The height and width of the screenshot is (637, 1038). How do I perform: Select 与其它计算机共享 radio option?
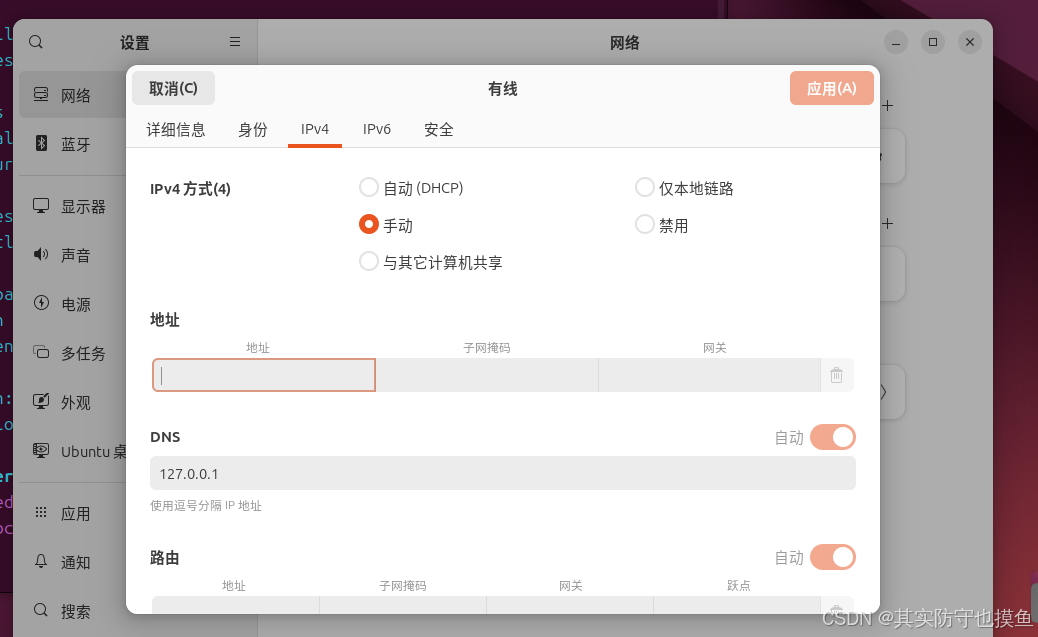pos(368,262)
